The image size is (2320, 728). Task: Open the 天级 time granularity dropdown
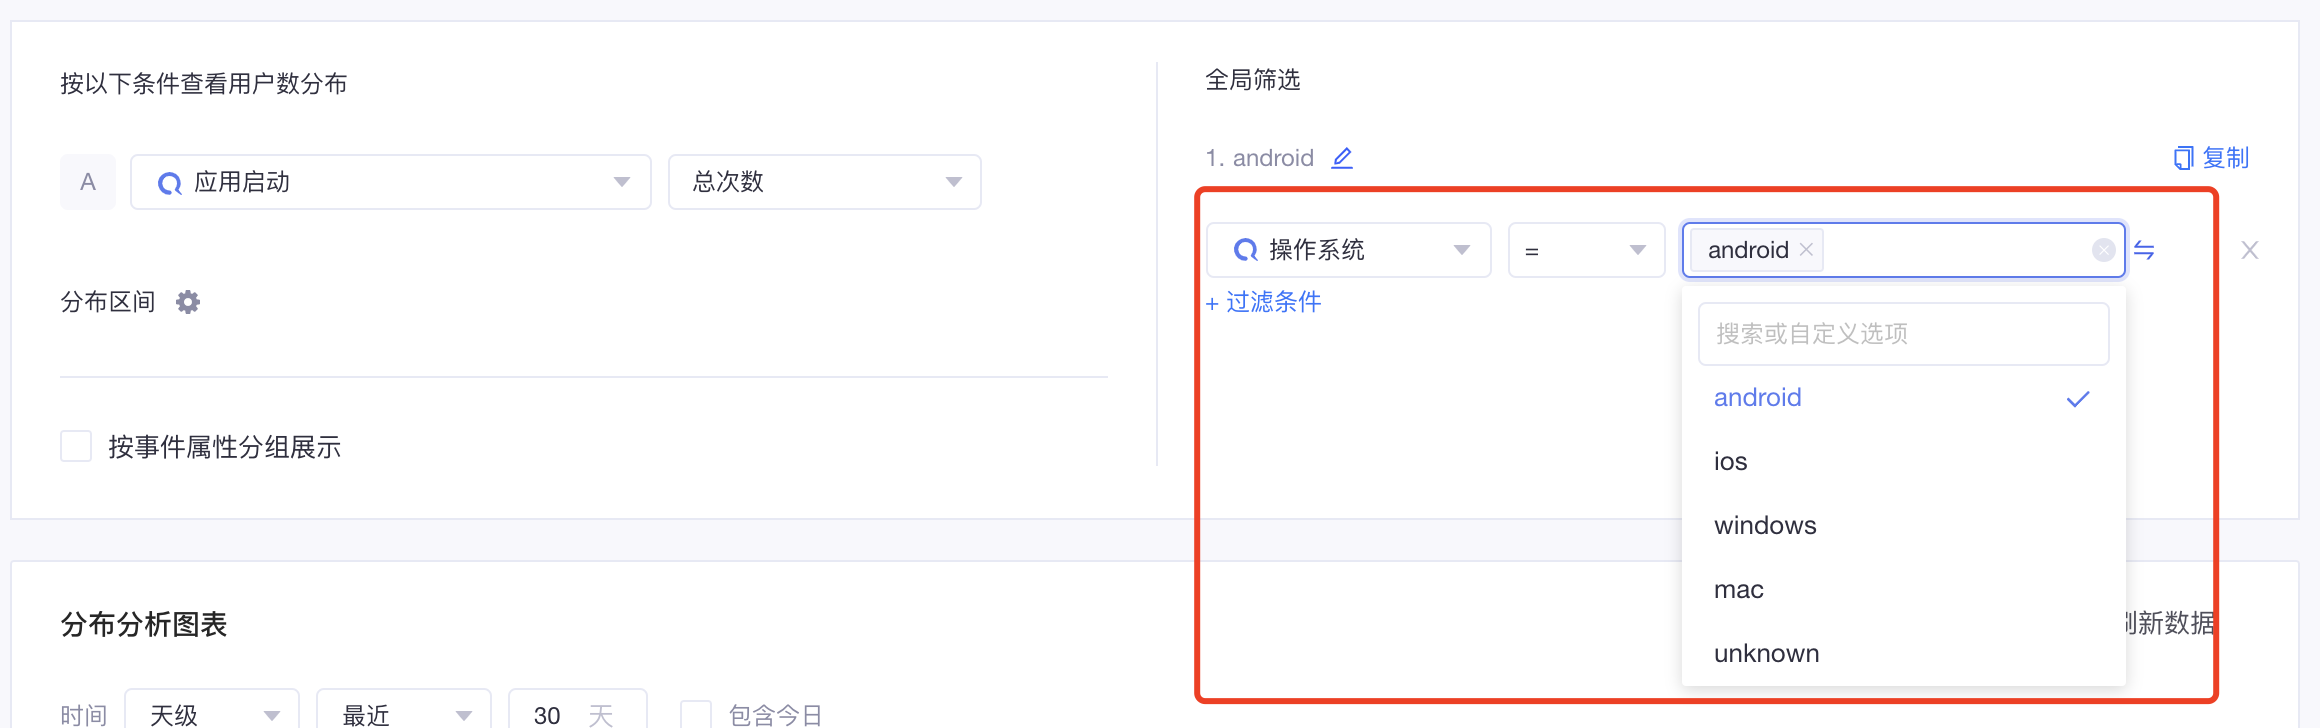coord(212,712)
